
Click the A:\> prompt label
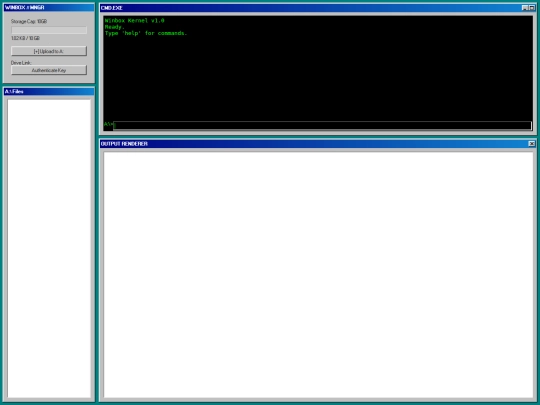(108, 124)
